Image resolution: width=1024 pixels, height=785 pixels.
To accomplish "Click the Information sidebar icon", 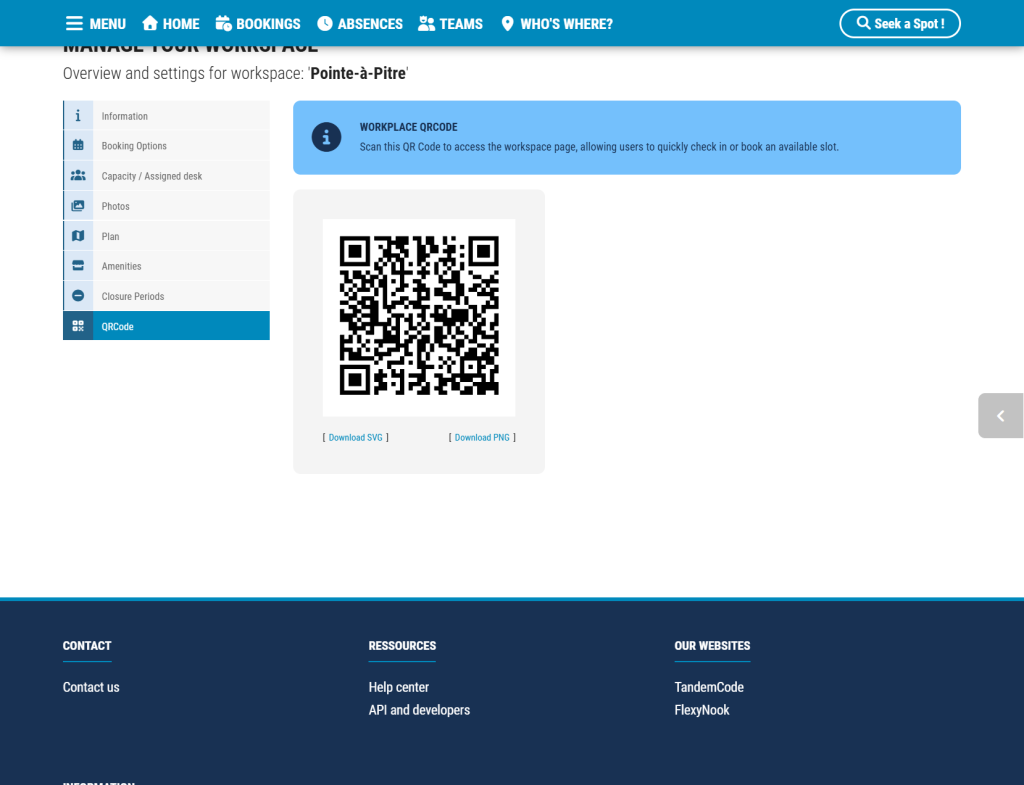I will point(78,116).
